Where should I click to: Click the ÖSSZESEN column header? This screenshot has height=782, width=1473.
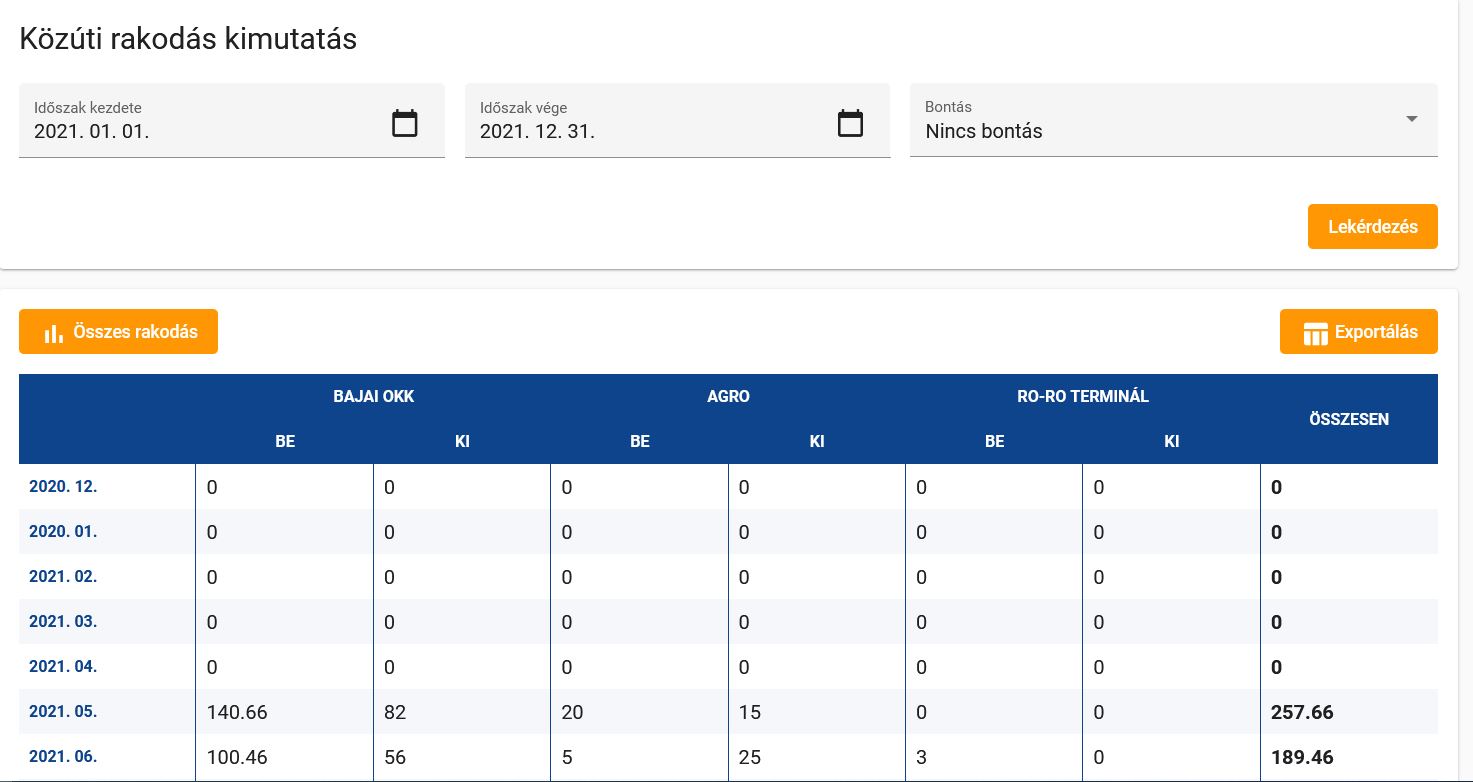pyautogui.click(x=1348, y=419)
